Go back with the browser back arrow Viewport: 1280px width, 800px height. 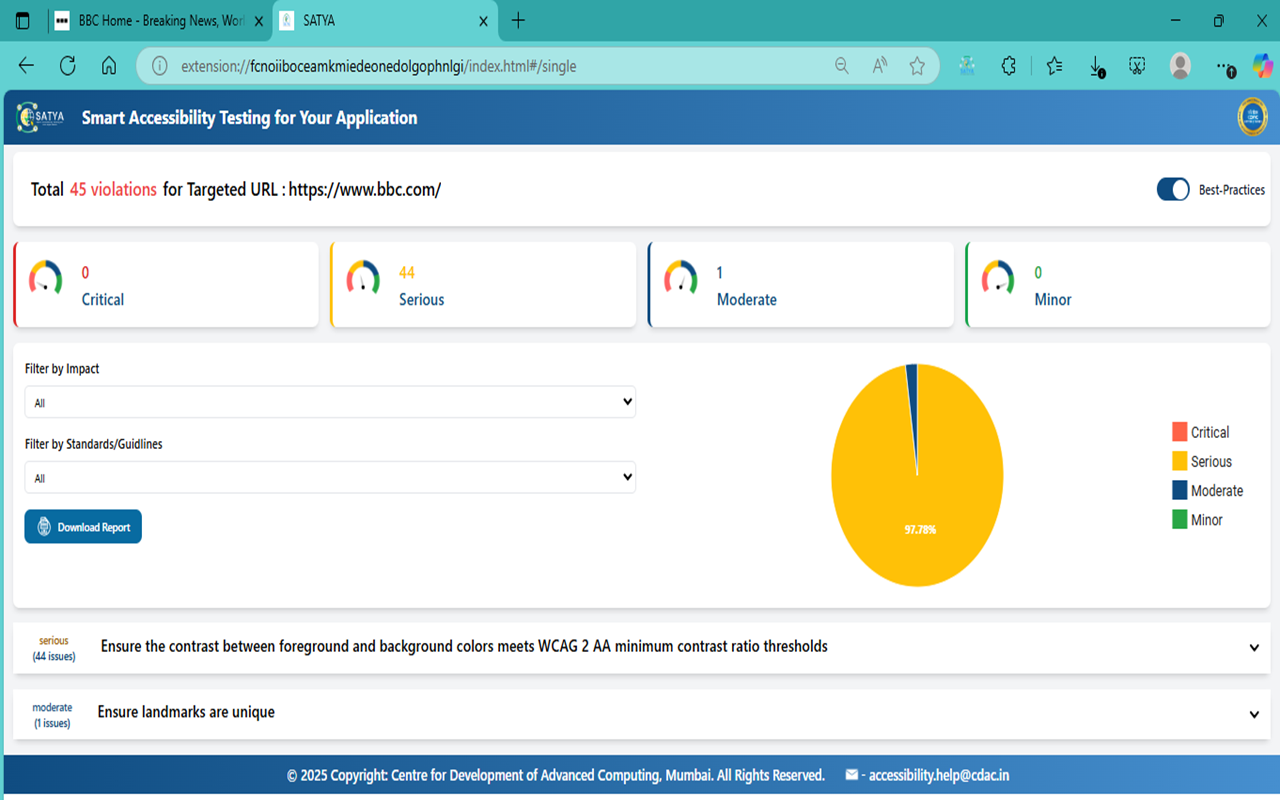tap(26, 66)
